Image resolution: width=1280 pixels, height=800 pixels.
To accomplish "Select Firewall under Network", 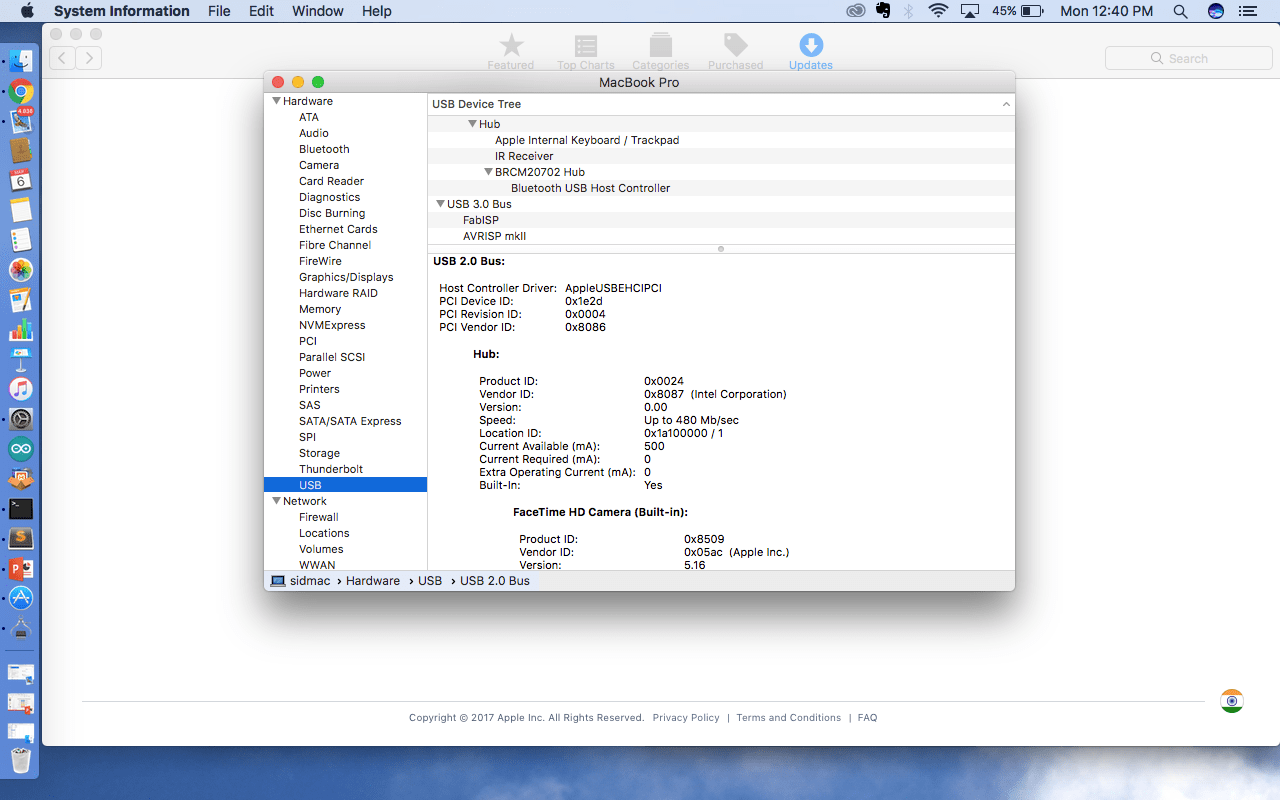I will (x=319, y=517).
